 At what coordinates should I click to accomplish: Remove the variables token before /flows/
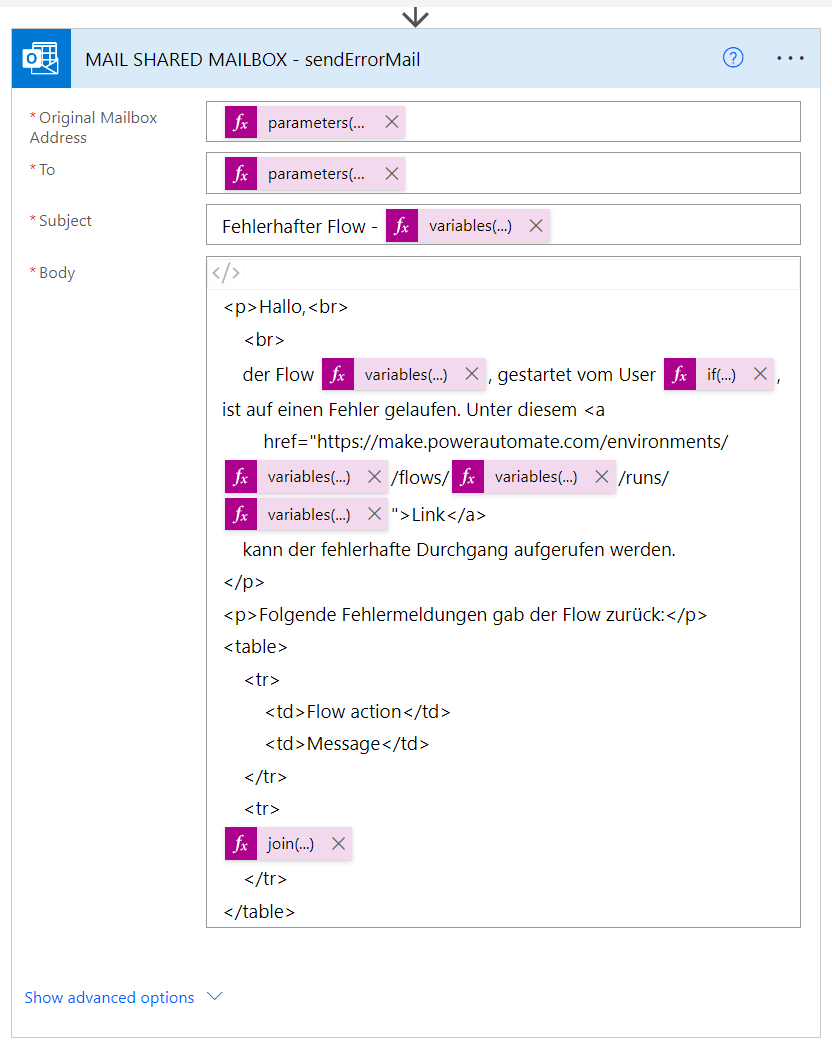[x=374, y=477]
